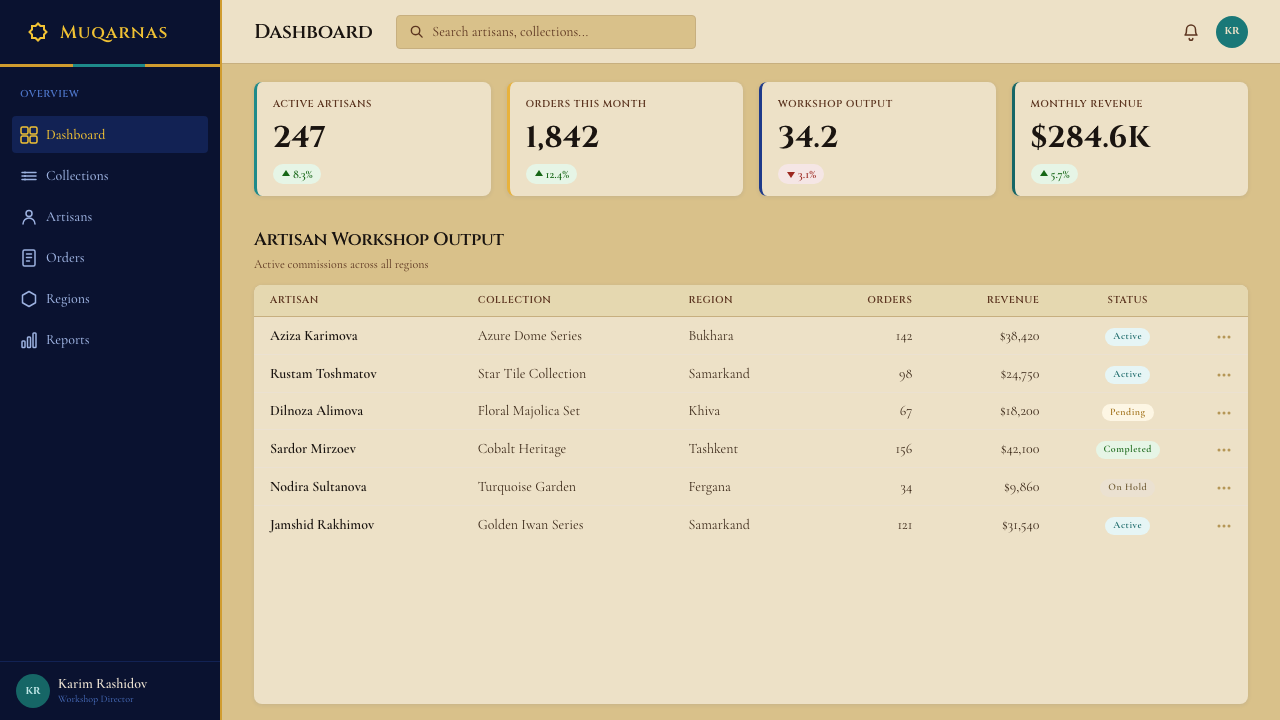Select artisan name Sardor Mirzoev

pos(313,449)
